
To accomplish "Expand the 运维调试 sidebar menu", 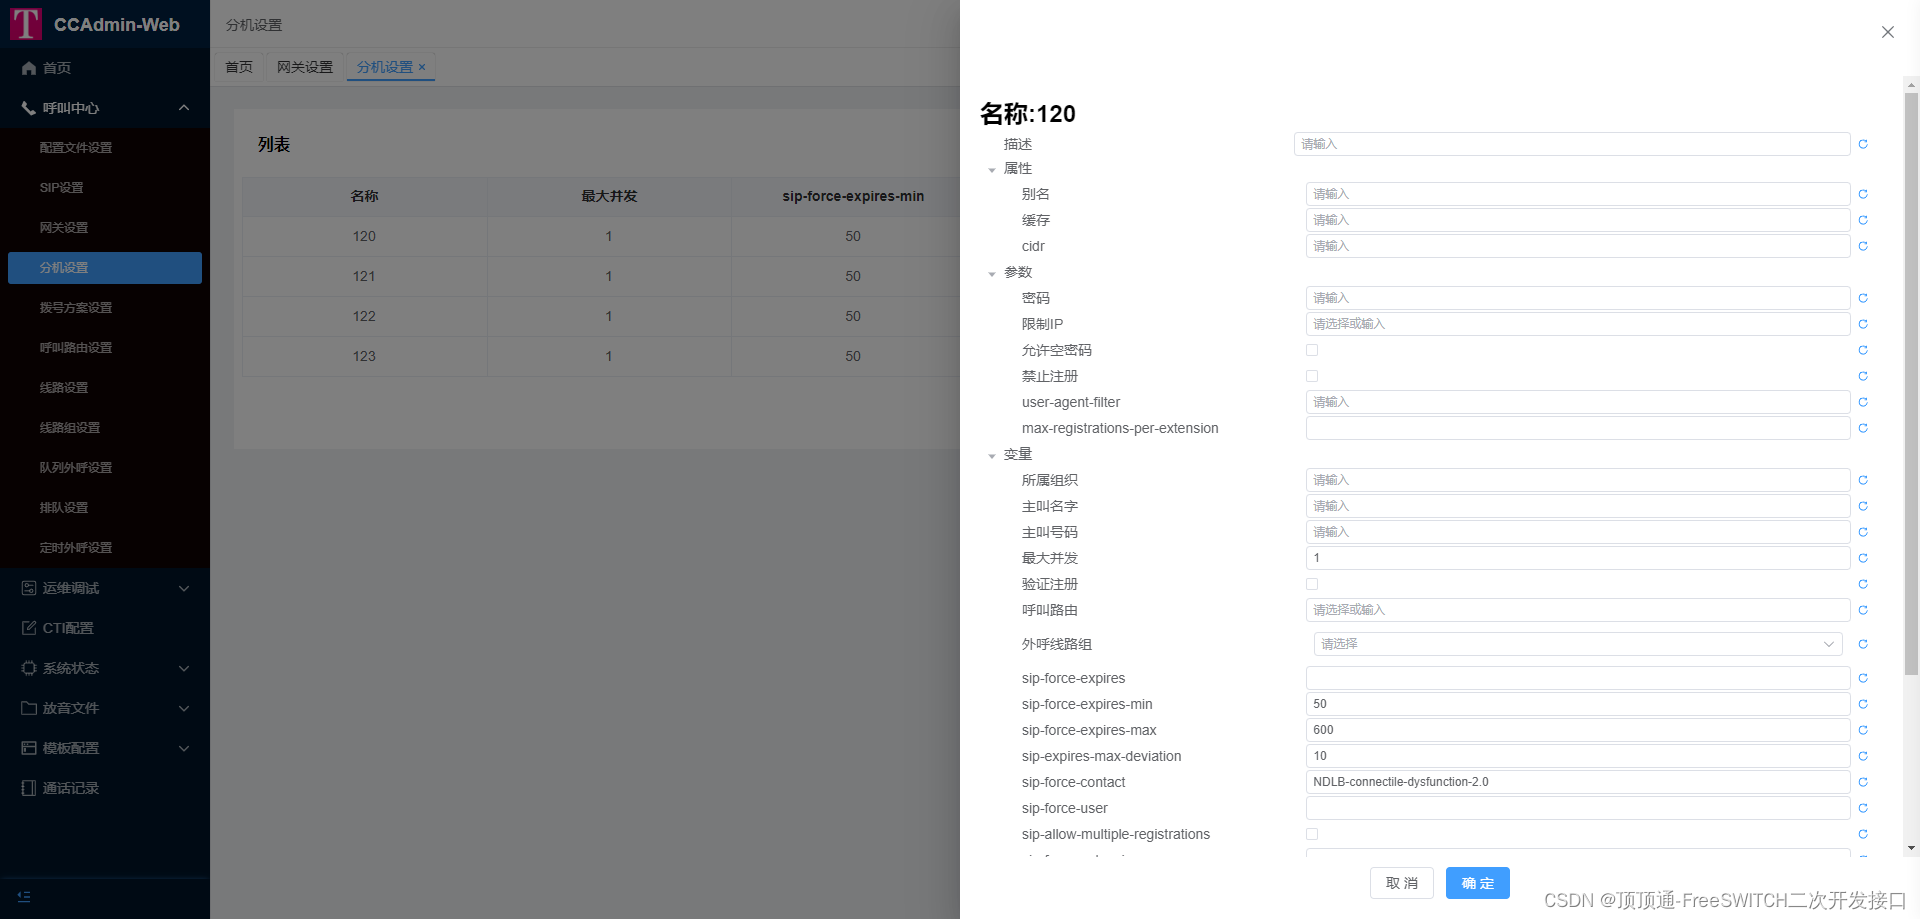I will 105,588.
